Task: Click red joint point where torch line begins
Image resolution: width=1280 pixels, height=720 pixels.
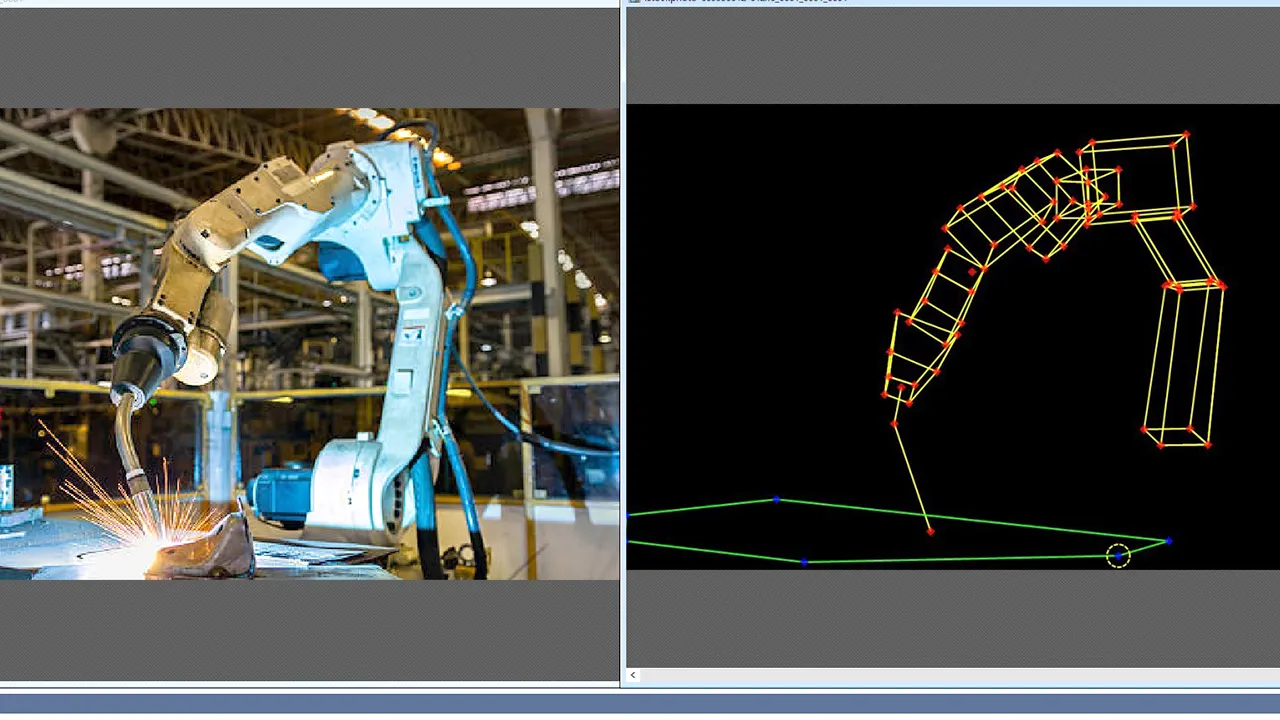Action: point(894,424)
